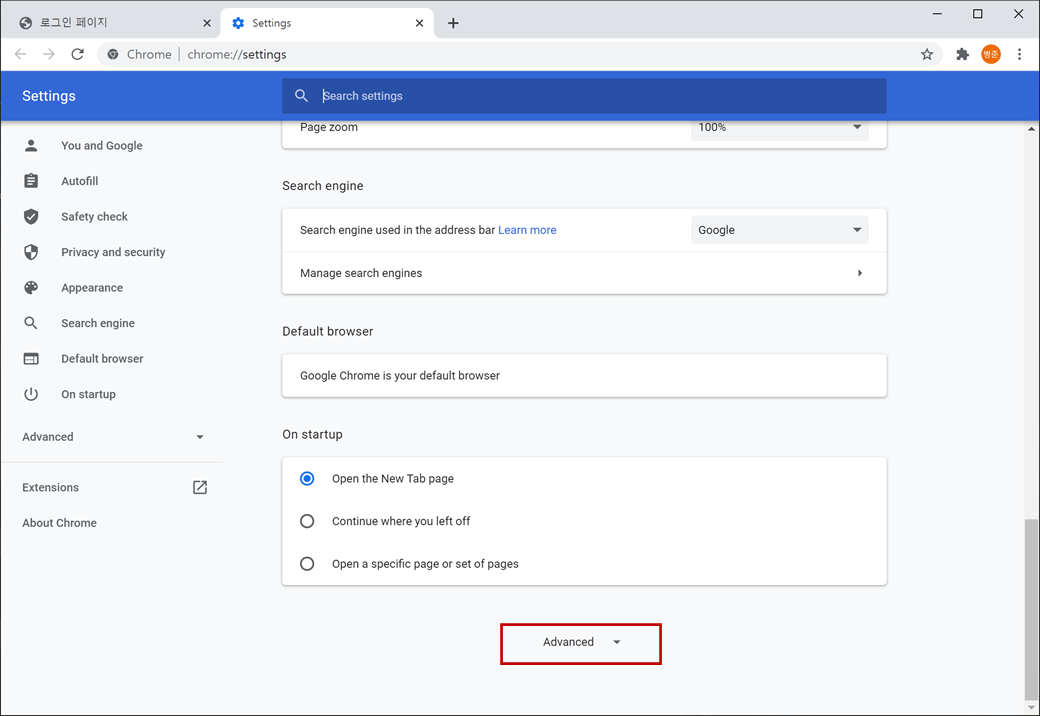
Task: Select Open the New Tab page option
Action: pyautogui.click(x=307, y=478)
